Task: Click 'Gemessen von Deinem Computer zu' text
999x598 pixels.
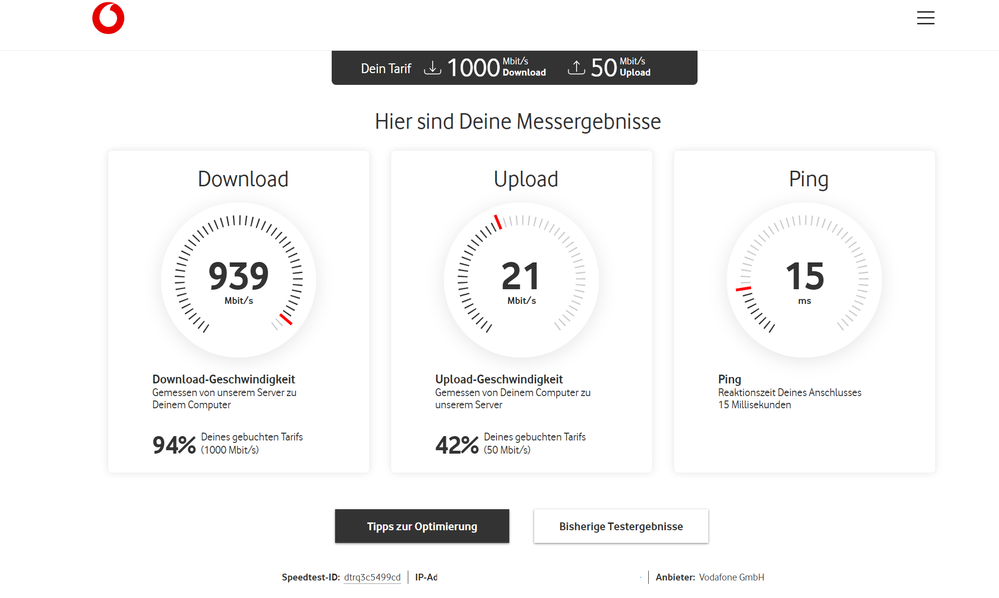Action: pos(513,392)
